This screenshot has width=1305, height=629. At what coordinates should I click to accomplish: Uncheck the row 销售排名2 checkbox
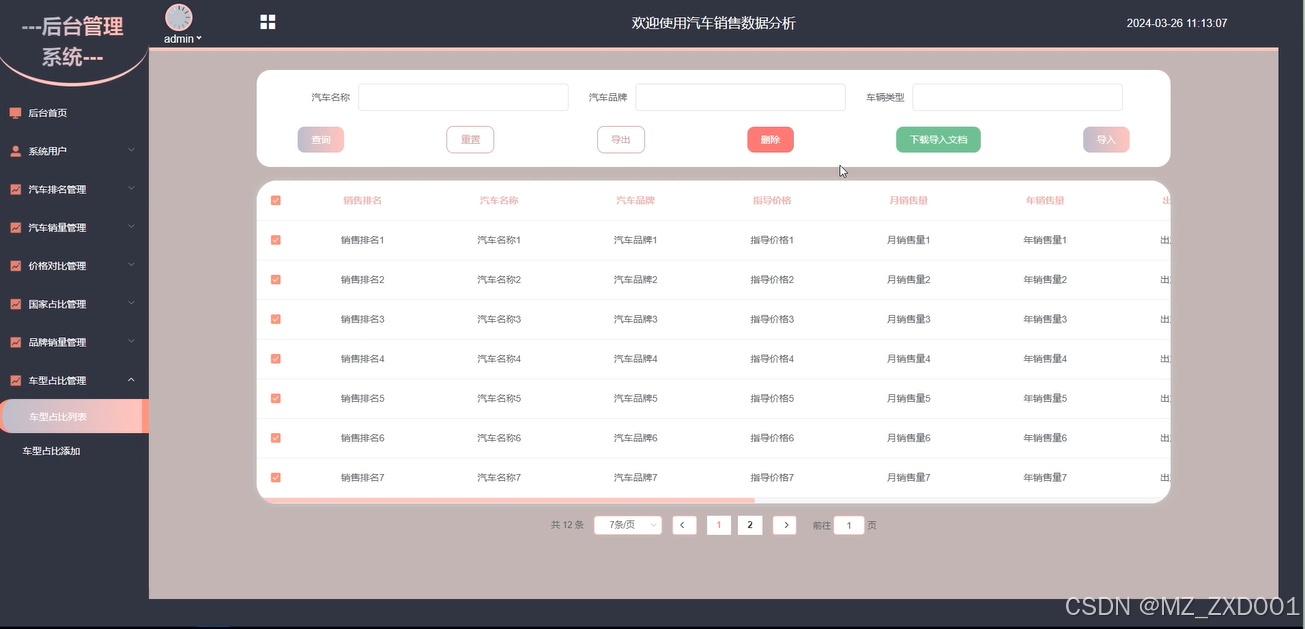276,279
